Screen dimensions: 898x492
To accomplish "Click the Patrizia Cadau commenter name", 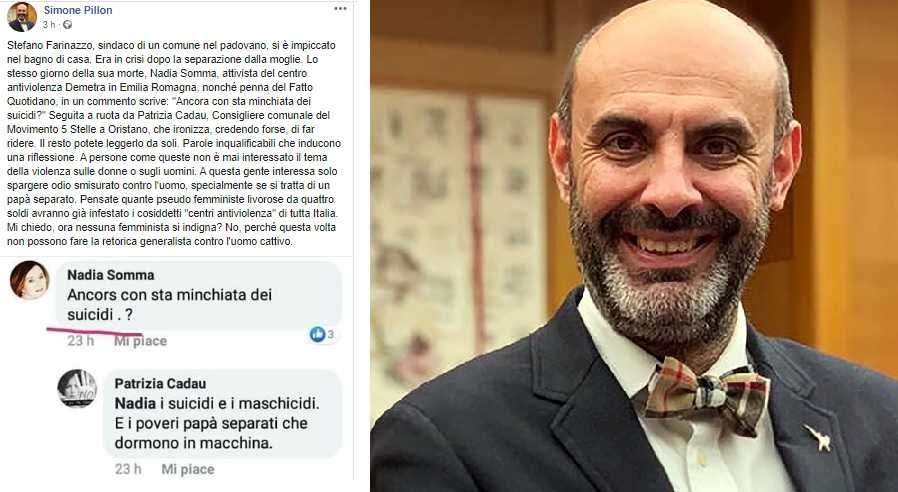I will 160,384.
